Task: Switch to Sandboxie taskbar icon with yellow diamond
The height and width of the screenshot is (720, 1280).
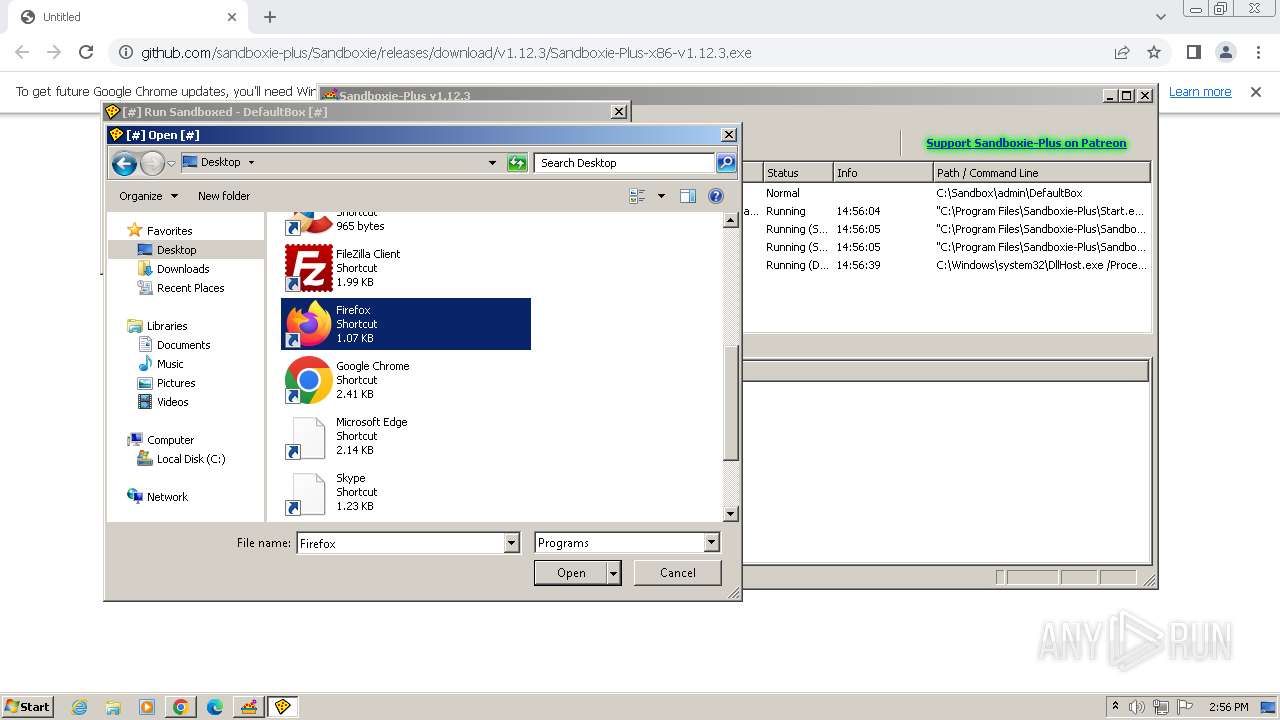Action: click(283, 707)
